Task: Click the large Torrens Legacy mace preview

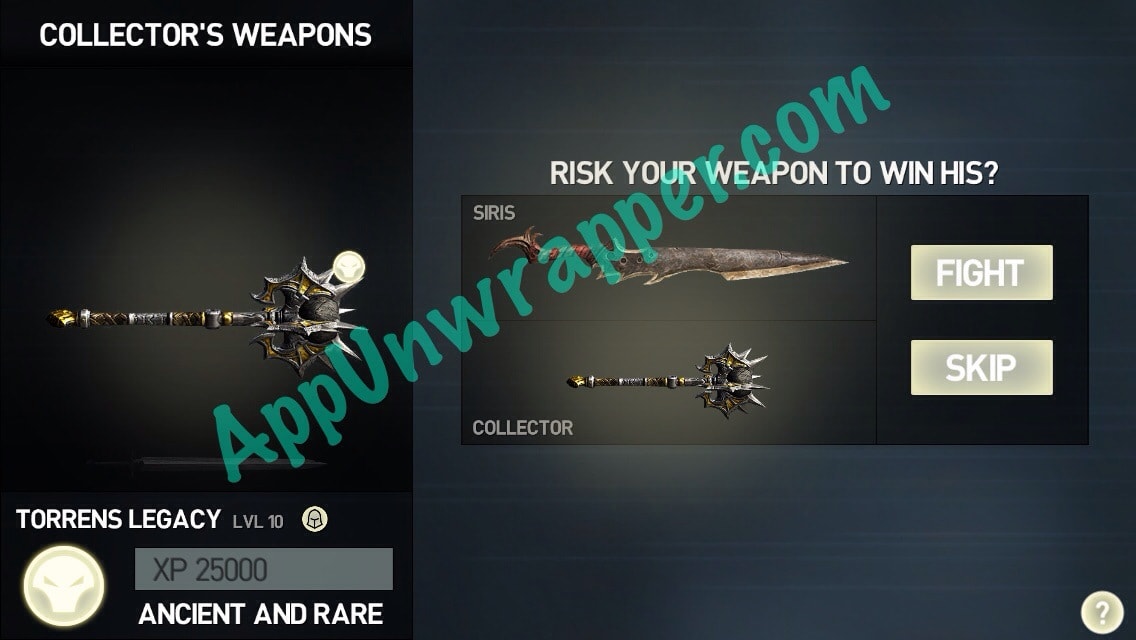Action: (x=206, y=316)
